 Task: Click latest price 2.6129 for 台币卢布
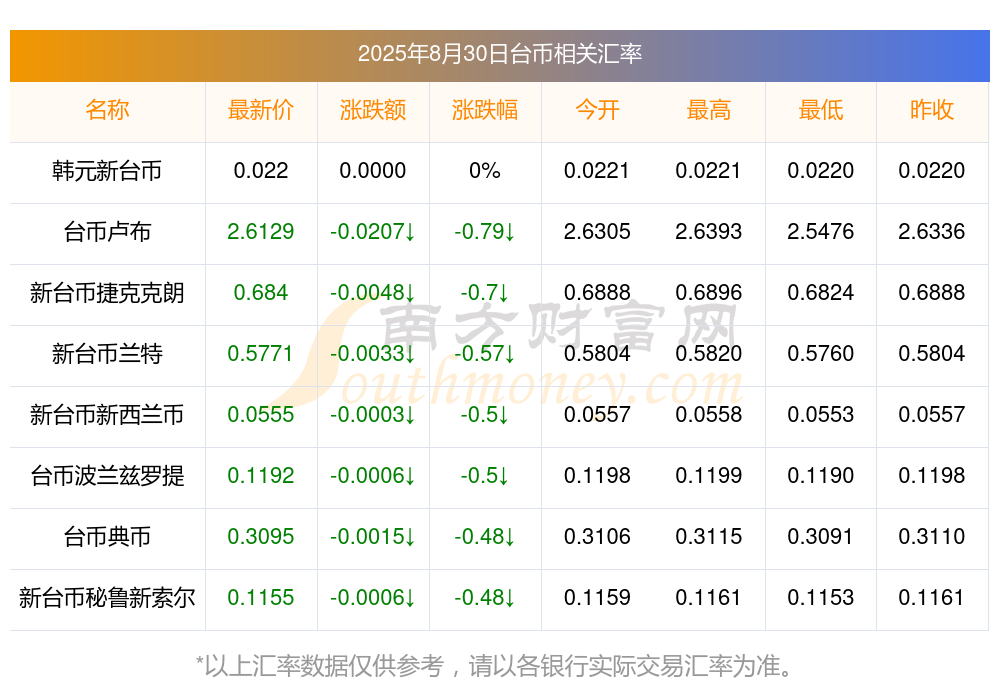pyautogui.click(x=261, y=232)
